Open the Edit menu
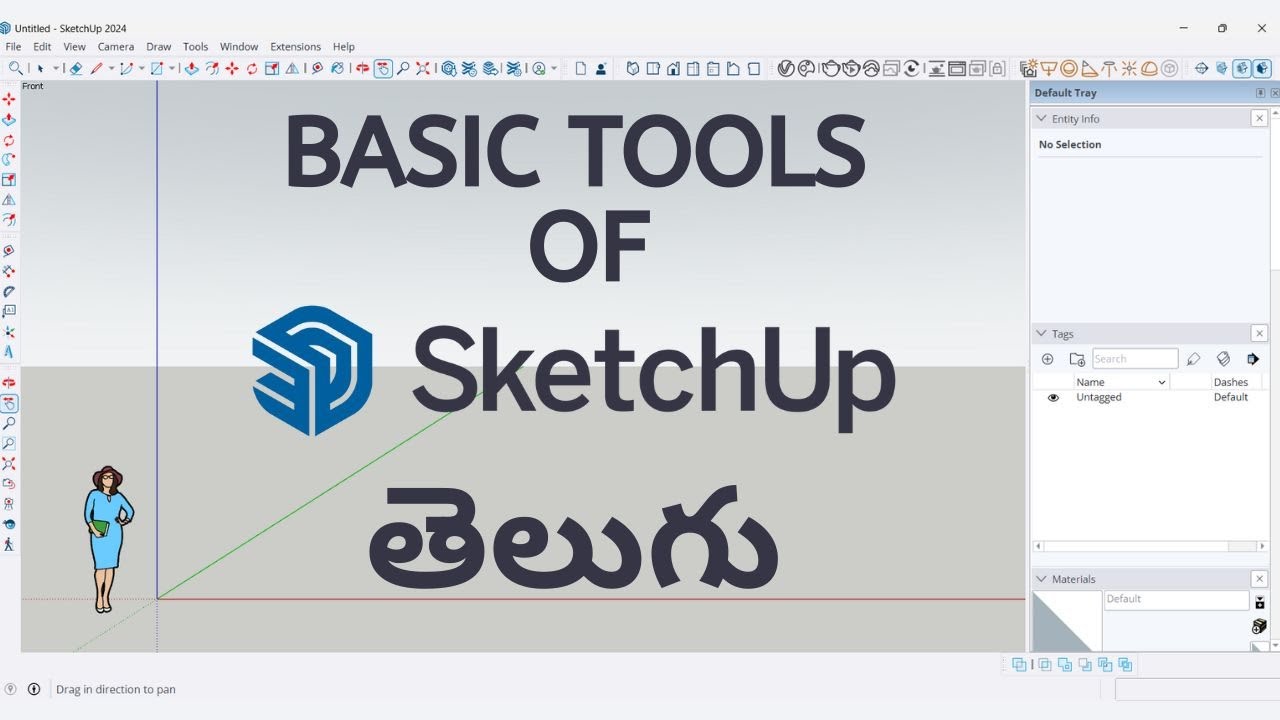 click(x=42, y=47)
